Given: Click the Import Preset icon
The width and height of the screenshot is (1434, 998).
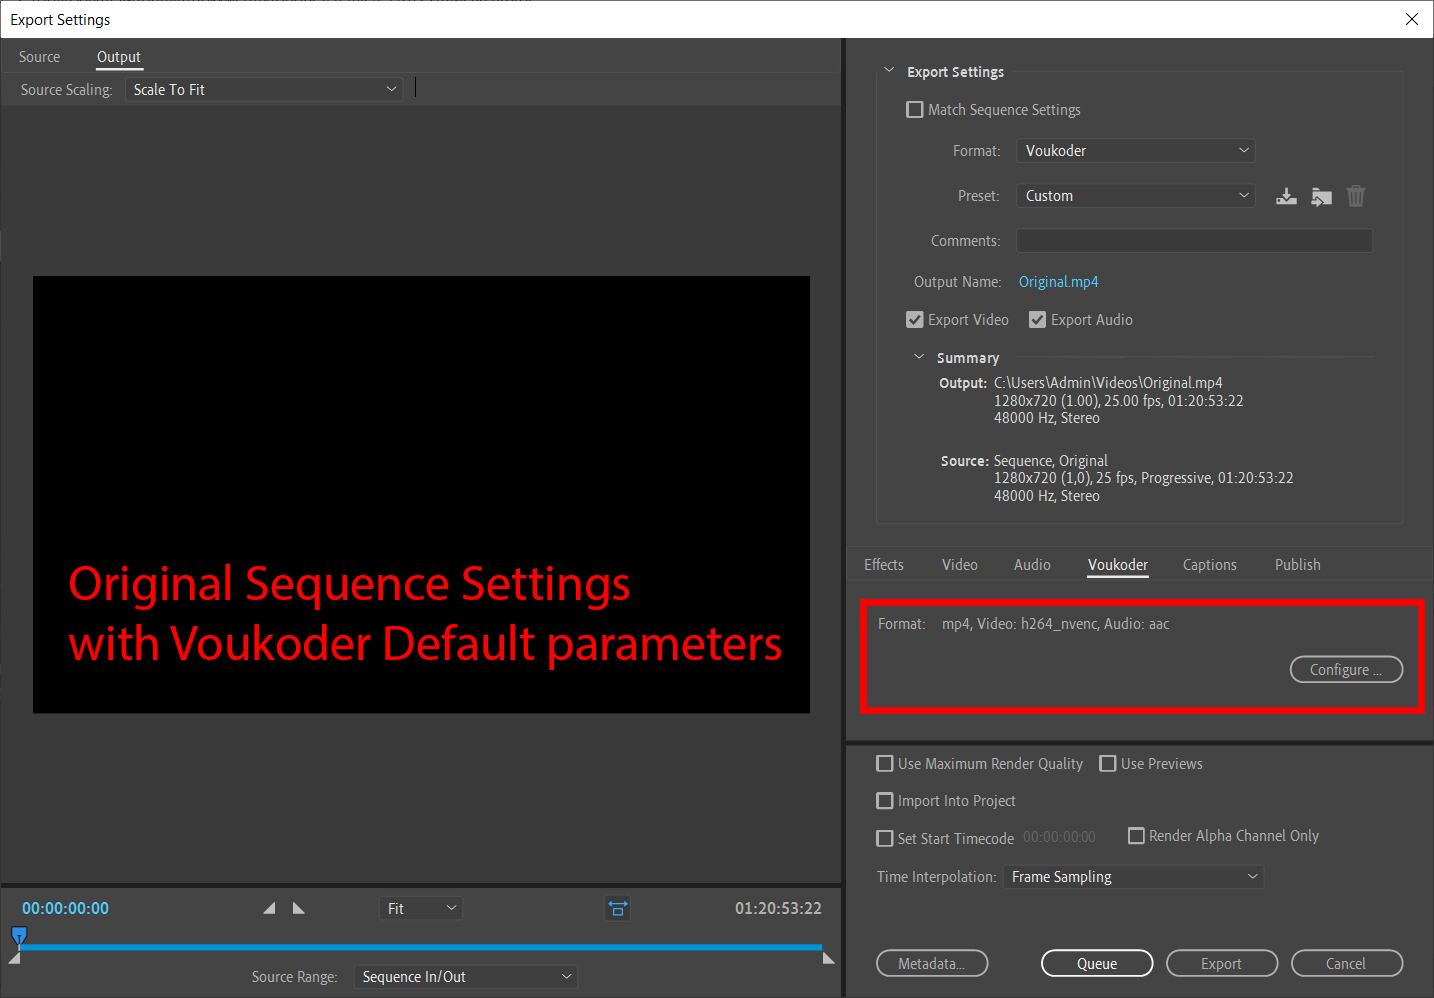Looking at the screenshot, I should point(1321,196).
